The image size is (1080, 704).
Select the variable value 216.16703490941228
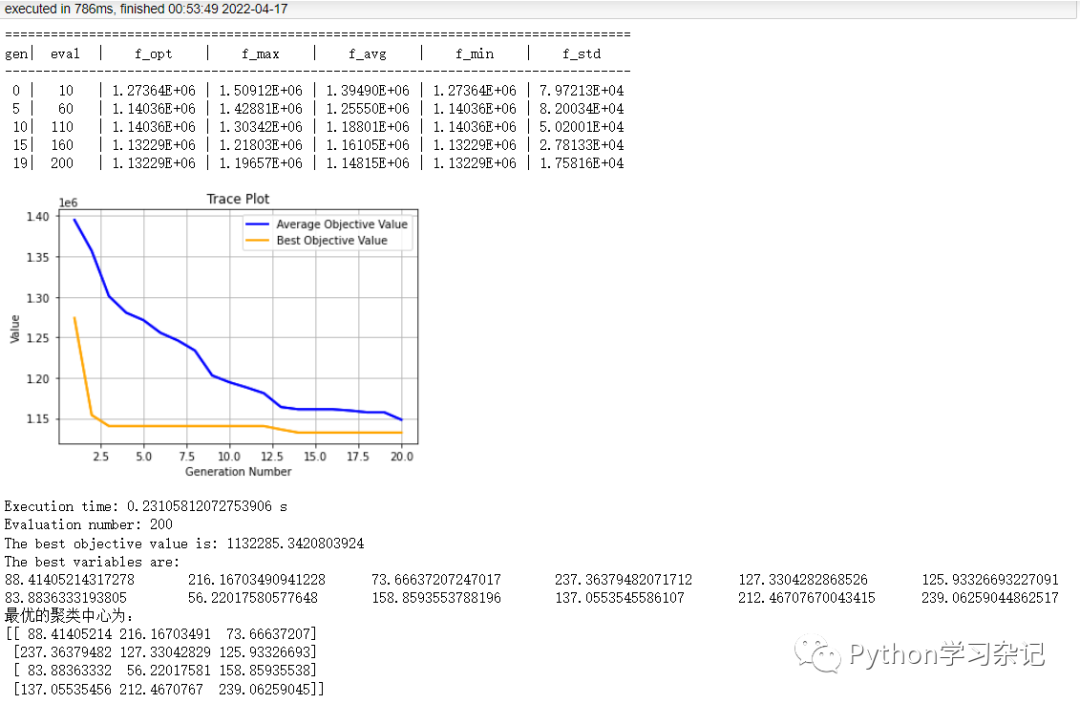(x=256, y=580)
